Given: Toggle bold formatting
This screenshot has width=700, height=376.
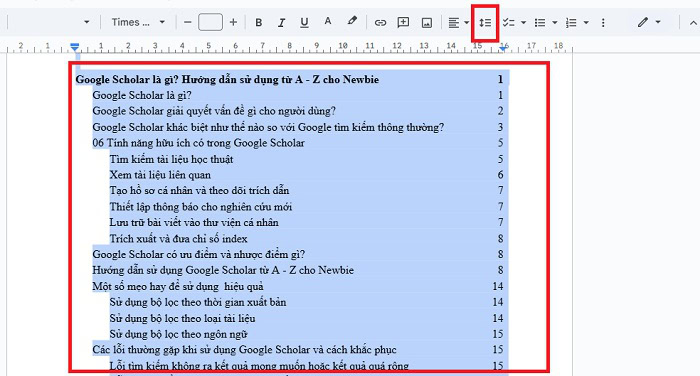Looking at the screenshot, I should pos(258,22).
